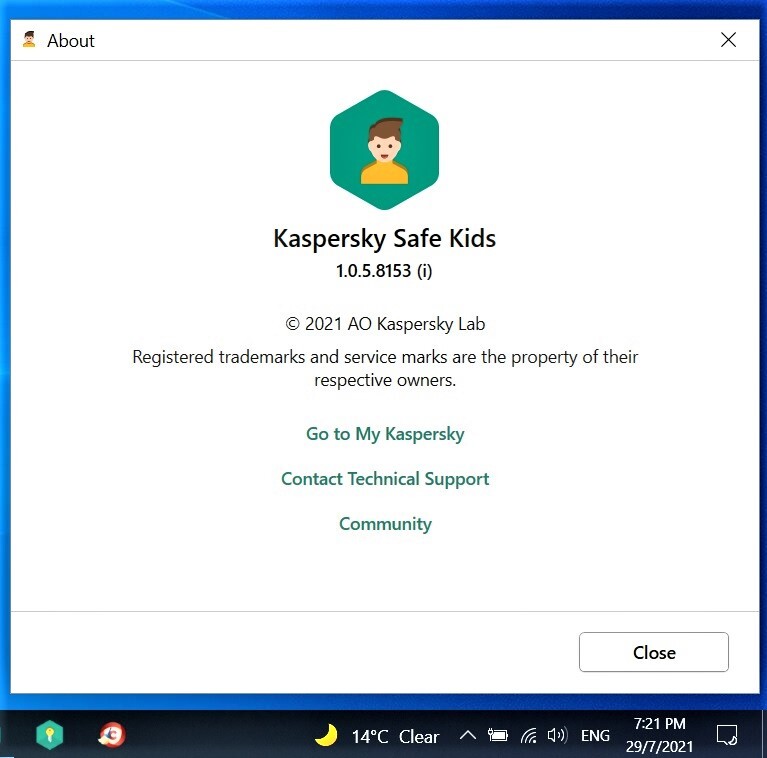Click the 14°C Clear weather text

395,736
